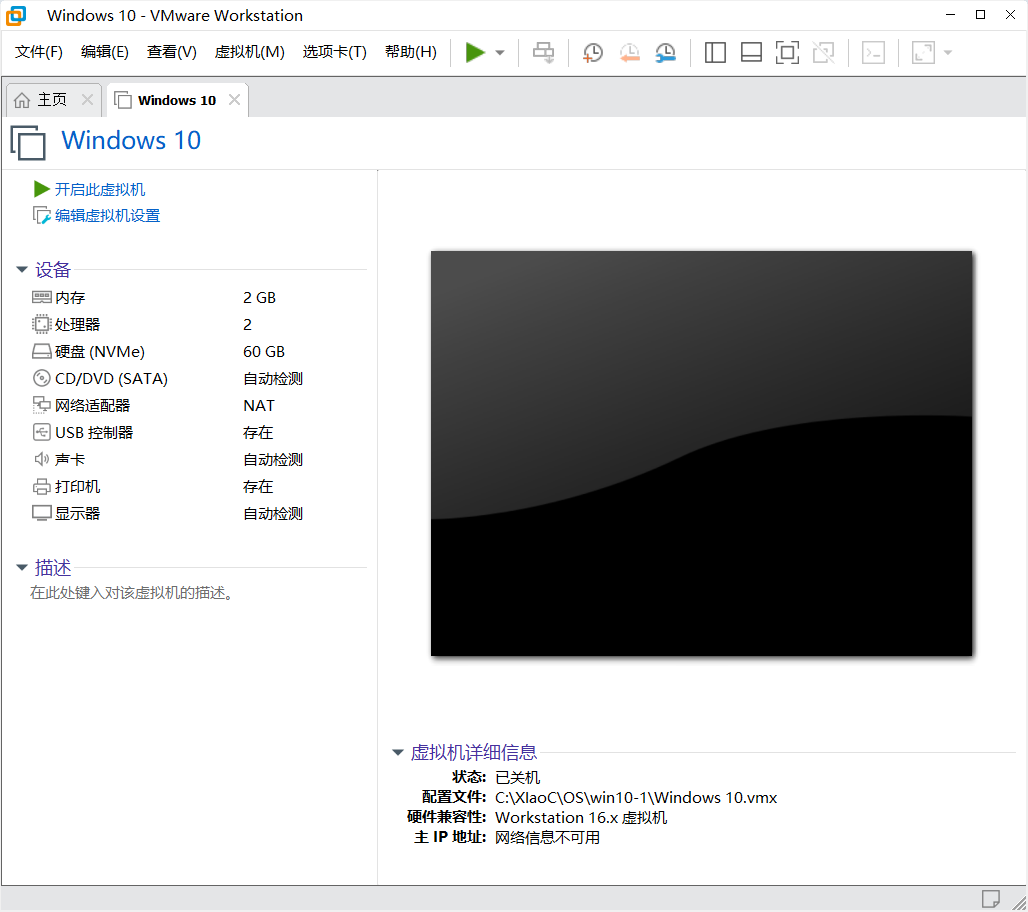Open the power options dropdown arrow
The height and width of the screenshot is (912, 1028).
(x=500, y=52)
